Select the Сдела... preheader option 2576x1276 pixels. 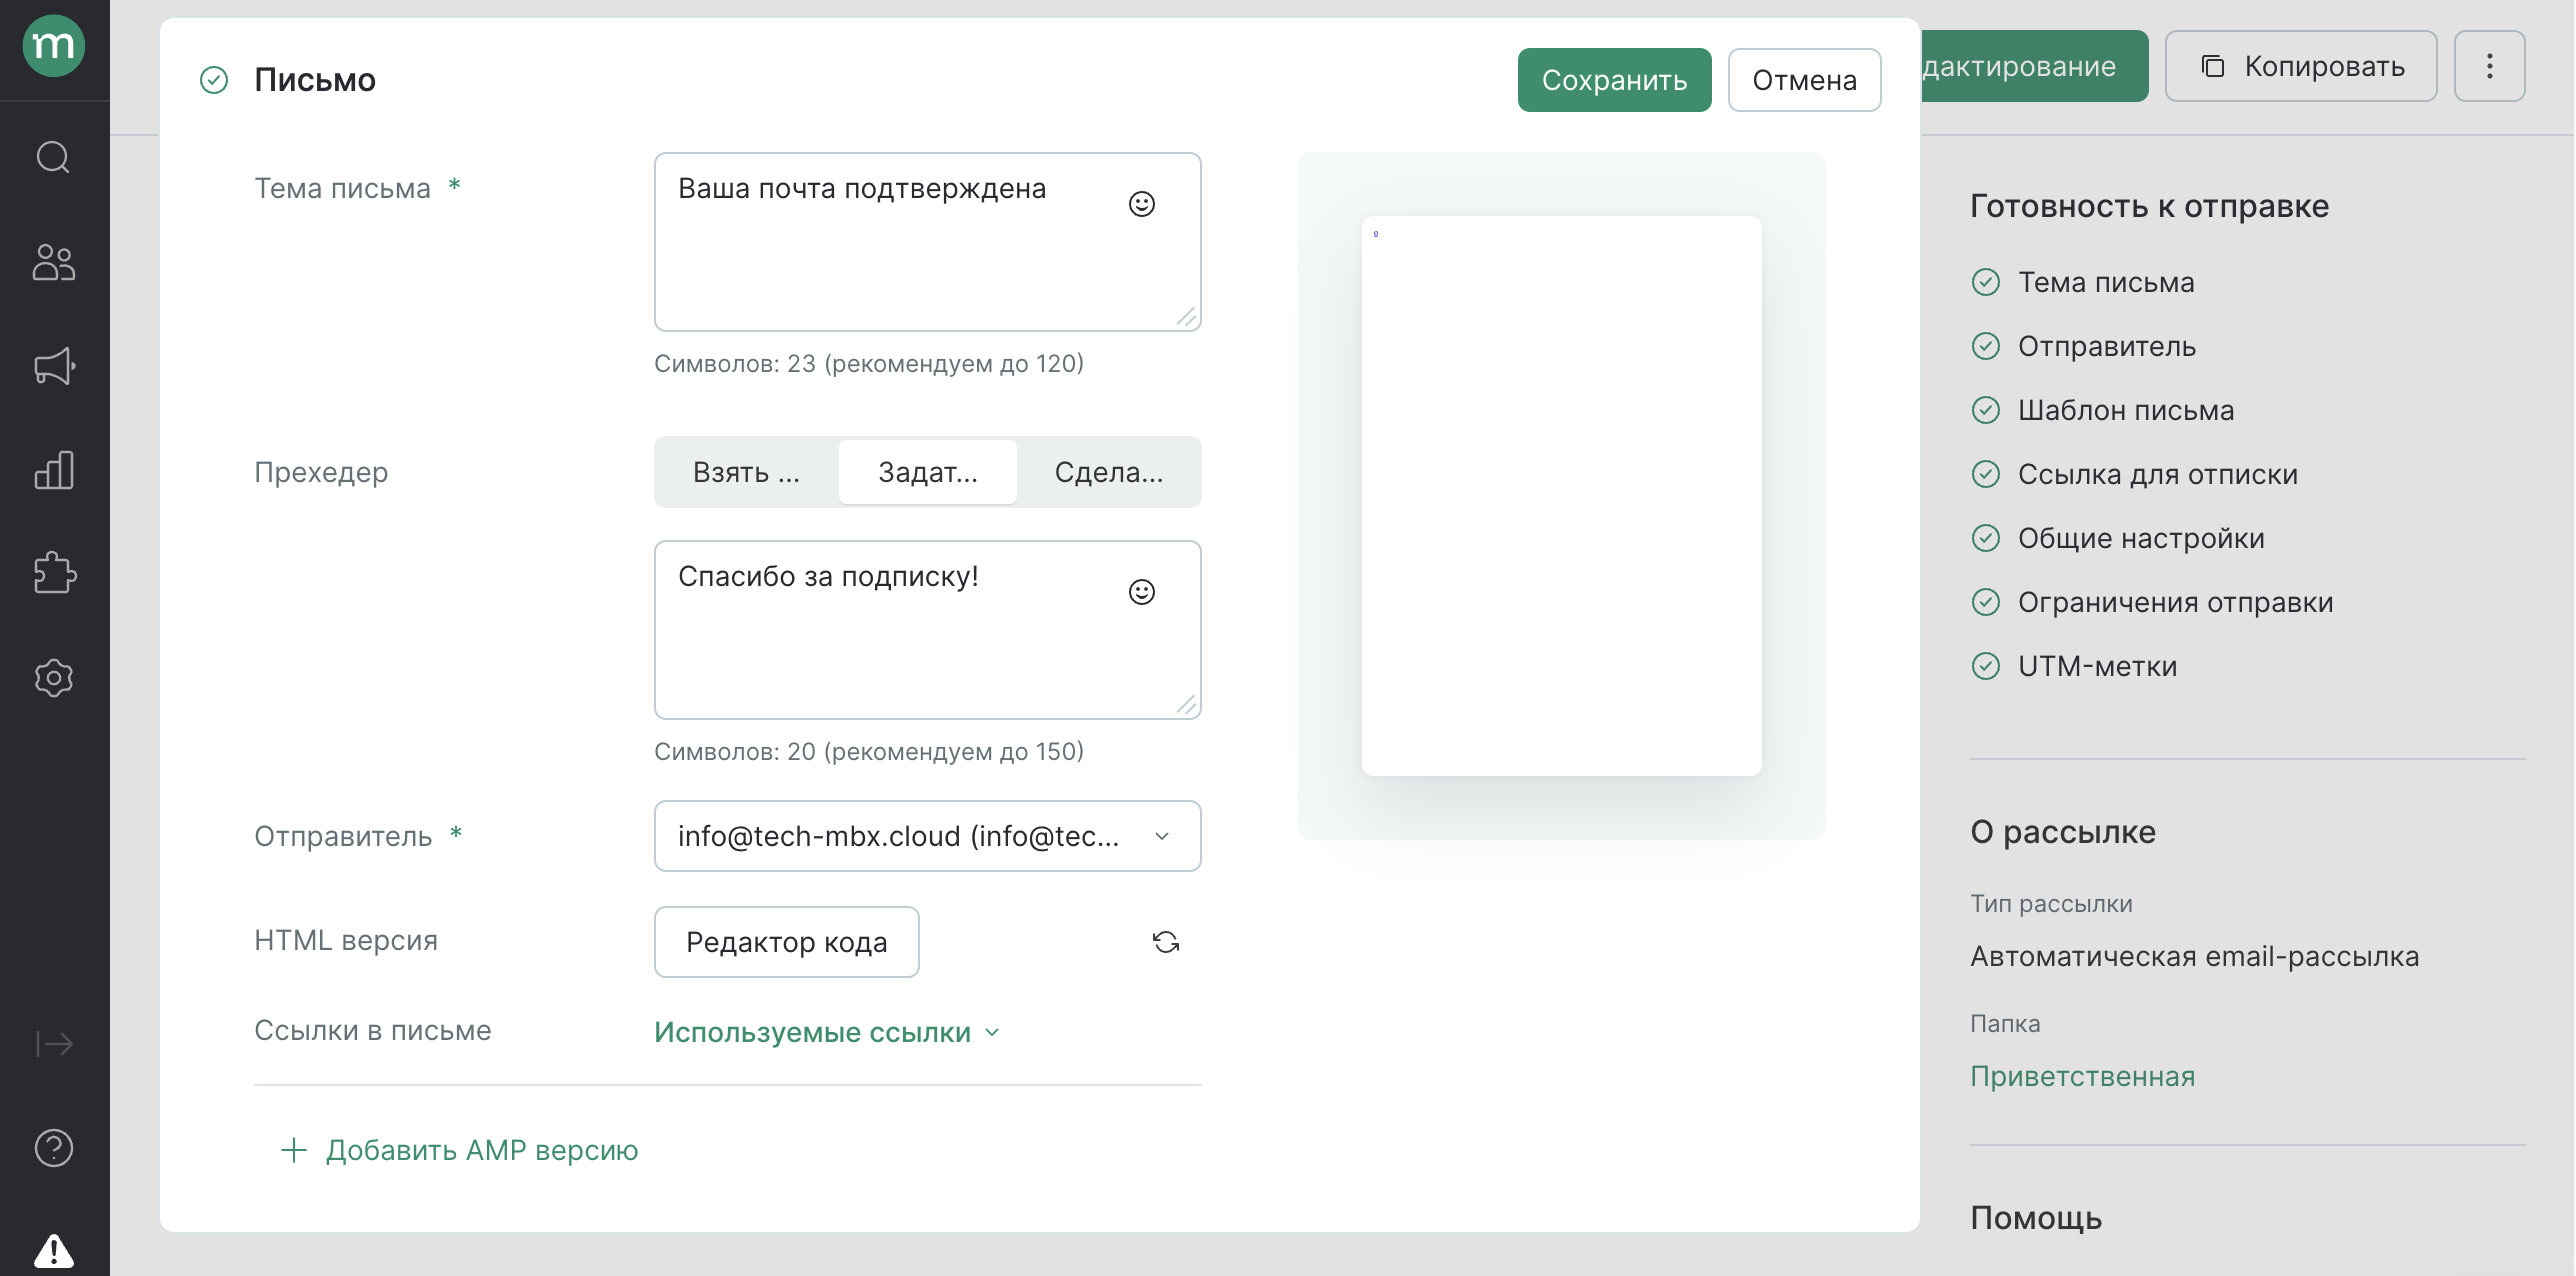coord(1109,472)
